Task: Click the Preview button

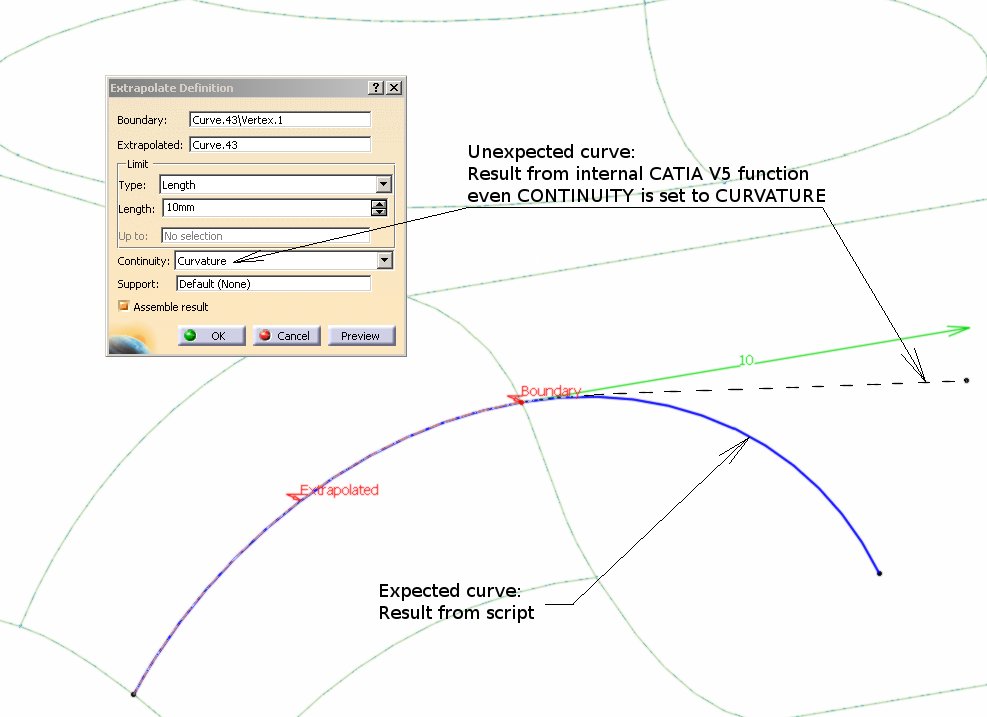Action: point(361,336)
